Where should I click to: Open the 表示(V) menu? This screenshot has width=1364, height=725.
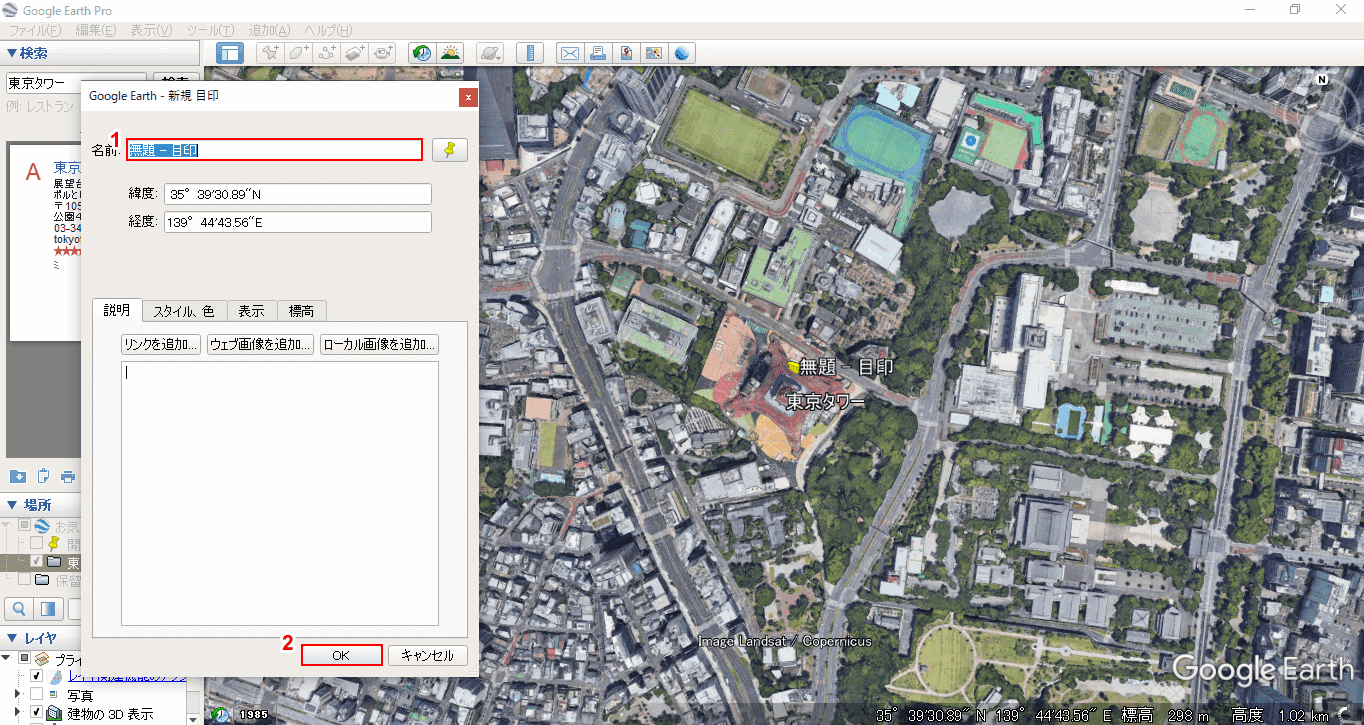click(x=150, y=30)
